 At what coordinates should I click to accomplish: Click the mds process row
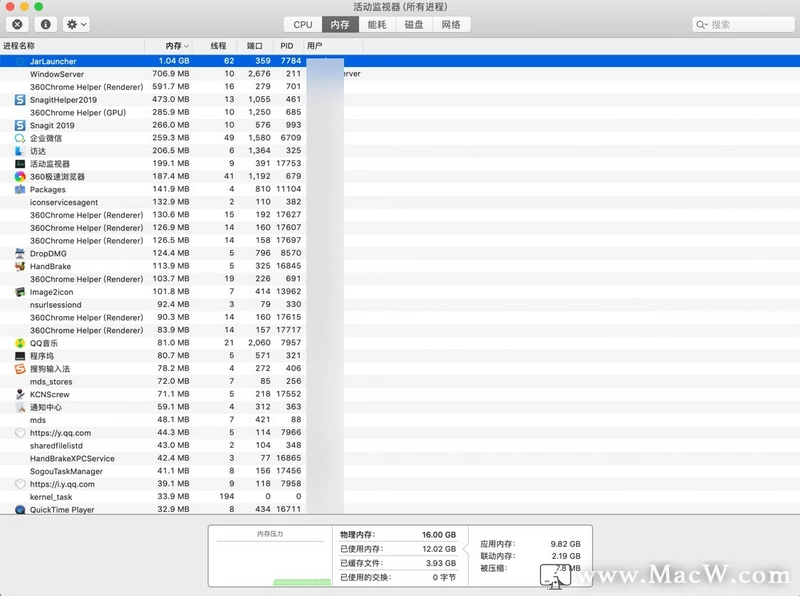click(x=400, y=420)
